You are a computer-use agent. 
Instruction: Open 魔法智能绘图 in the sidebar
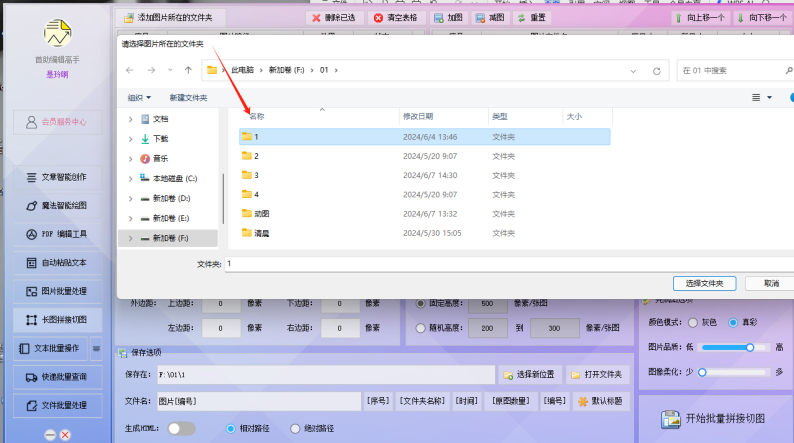pyautogui.click(x=58, y=206)
